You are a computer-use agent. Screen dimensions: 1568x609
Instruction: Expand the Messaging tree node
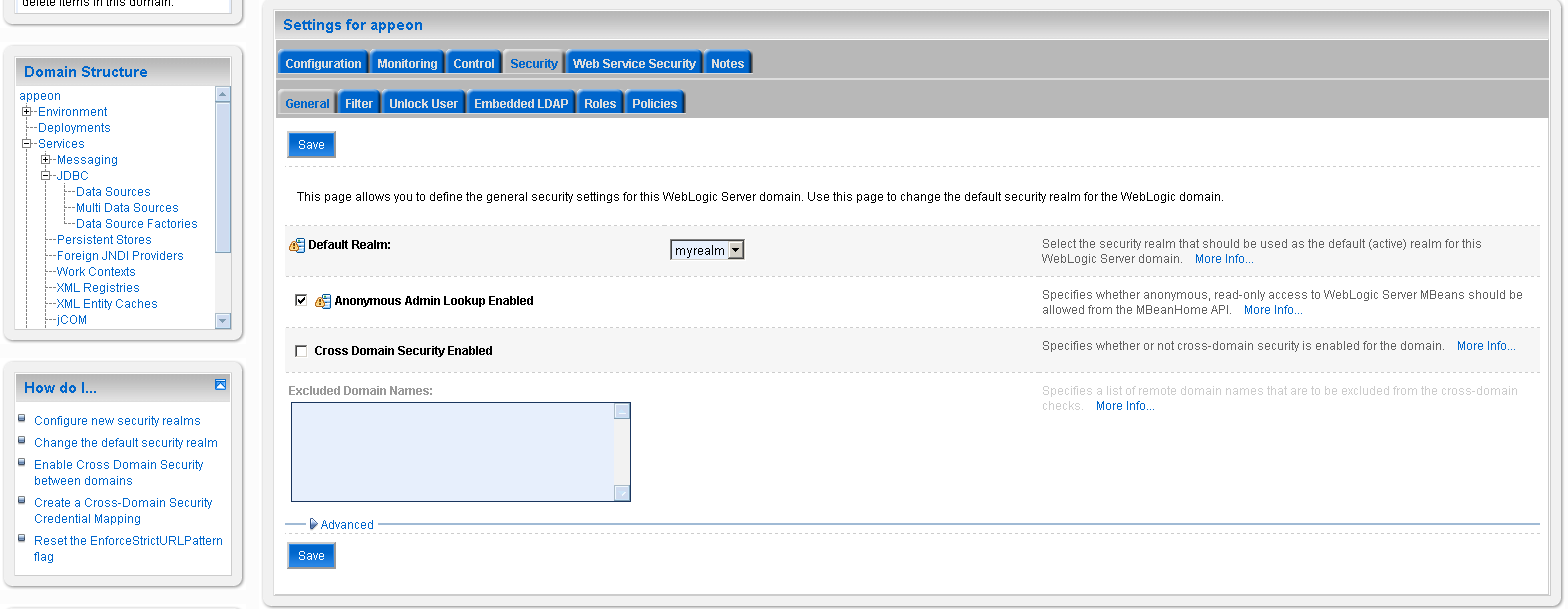[x=46, y=160]
